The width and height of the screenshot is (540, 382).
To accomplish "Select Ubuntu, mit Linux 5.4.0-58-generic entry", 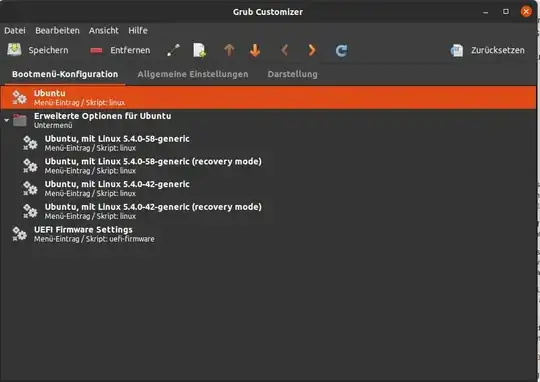I will click(268, 143).
